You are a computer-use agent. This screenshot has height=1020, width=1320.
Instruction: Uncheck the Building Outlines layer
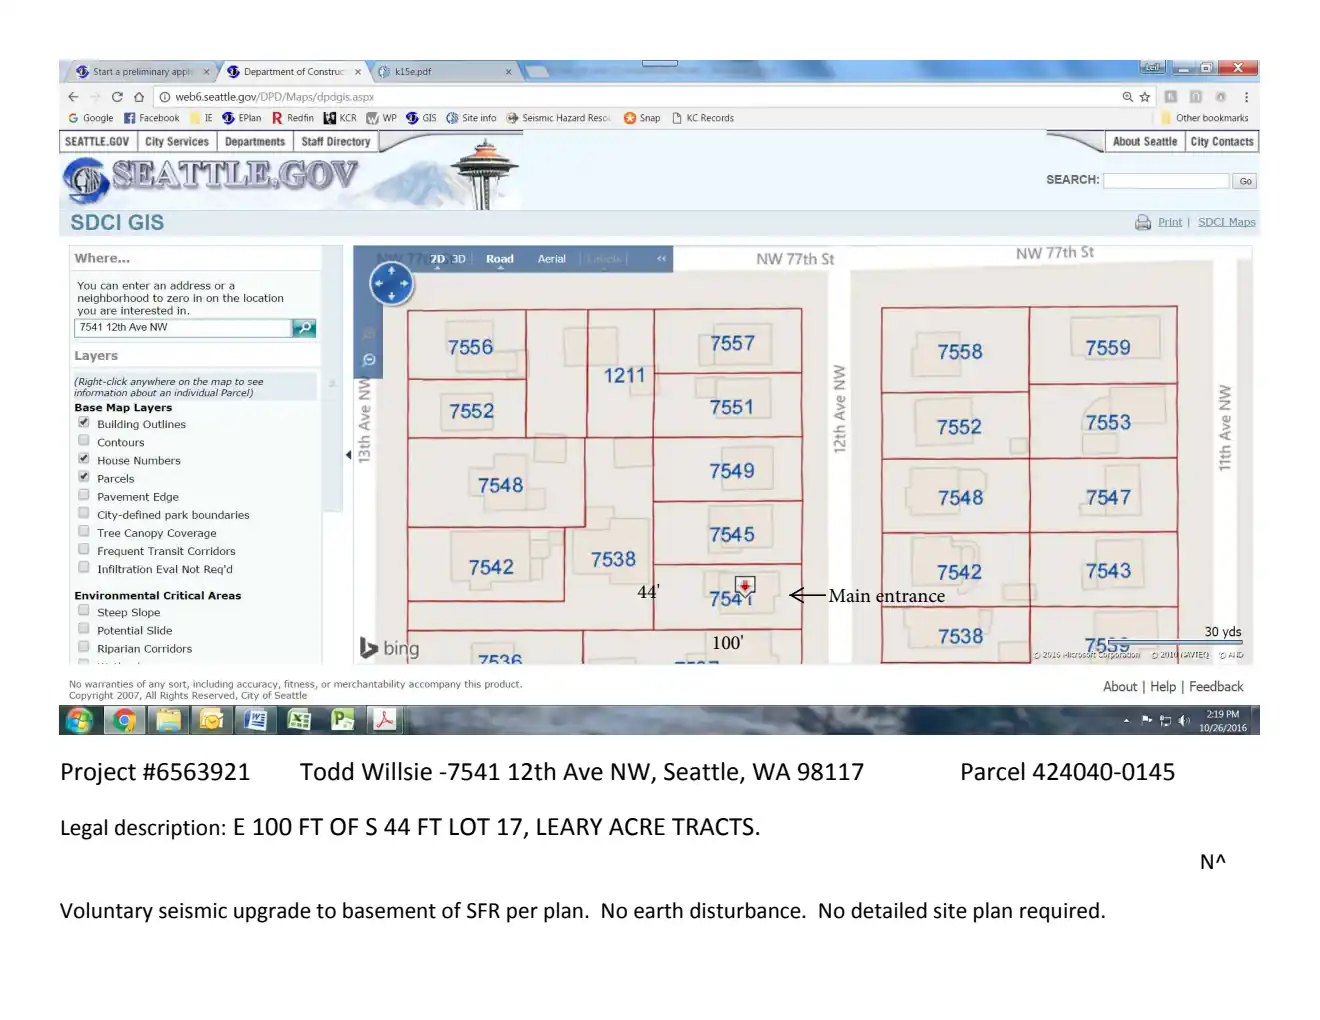(x=84, y=423)
